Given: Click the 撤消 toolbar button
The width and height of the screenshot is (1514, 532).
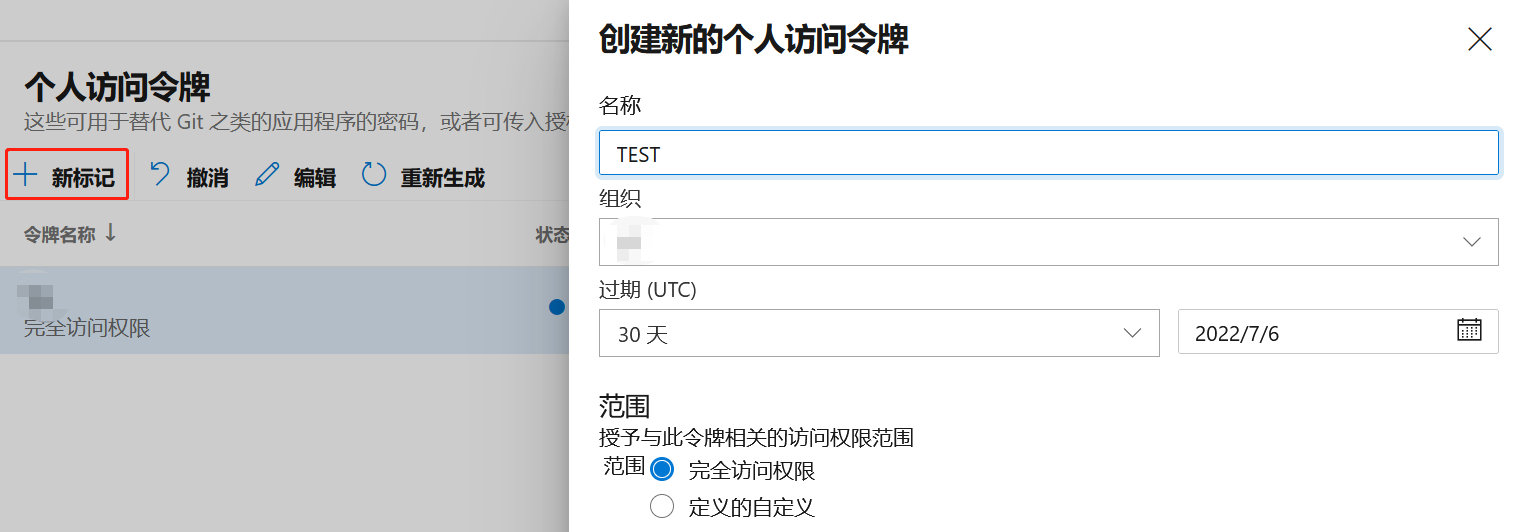Looking at the screenshot, I should pyautogui.click(x=189, y=177).
